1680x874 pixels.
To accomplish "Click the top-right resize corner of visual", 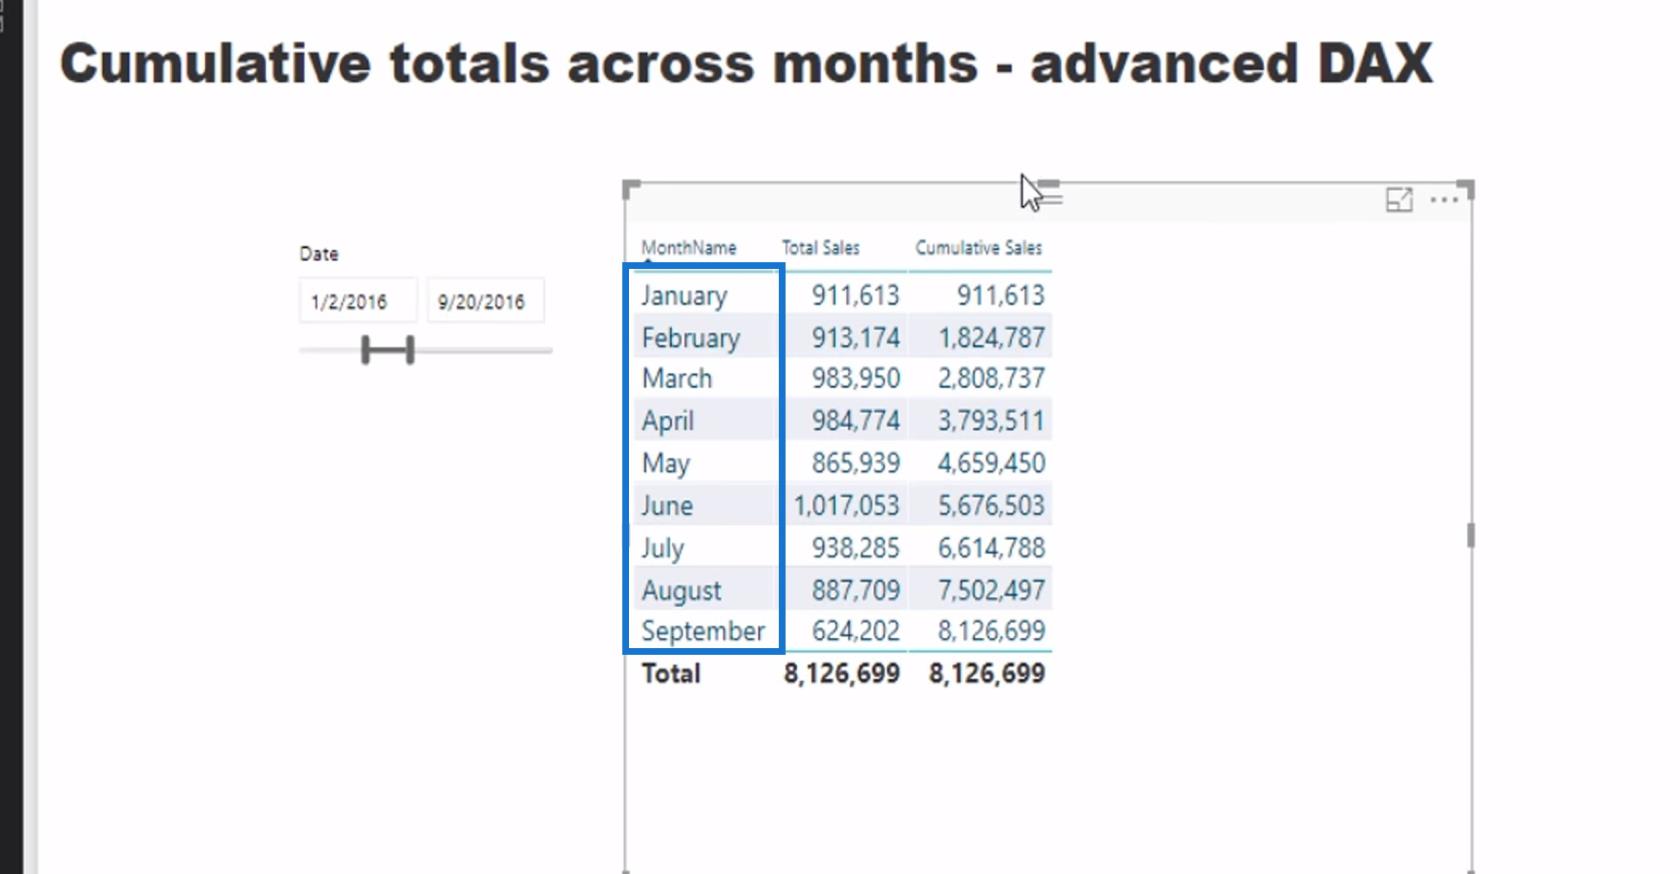I will (1466, 189).
